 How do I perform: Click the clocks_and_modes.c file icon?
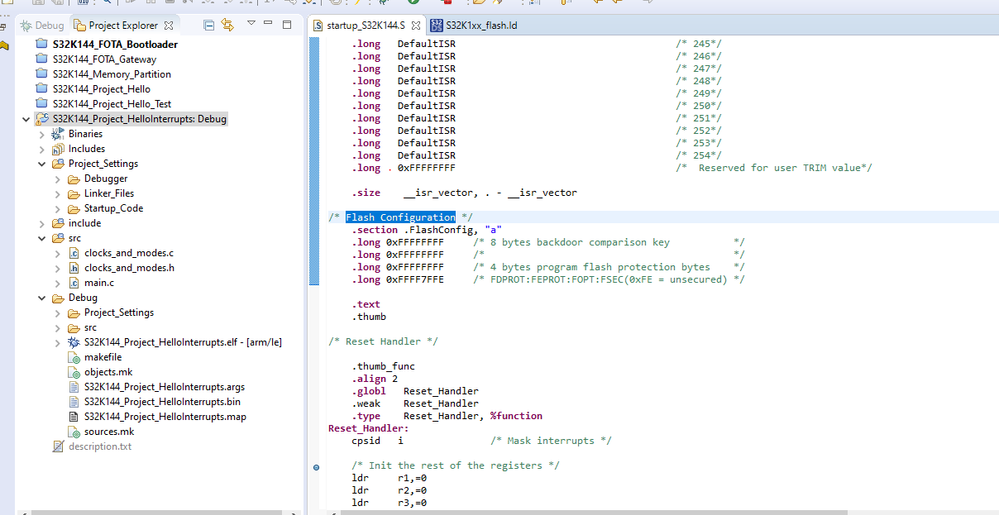coord(73,253)
